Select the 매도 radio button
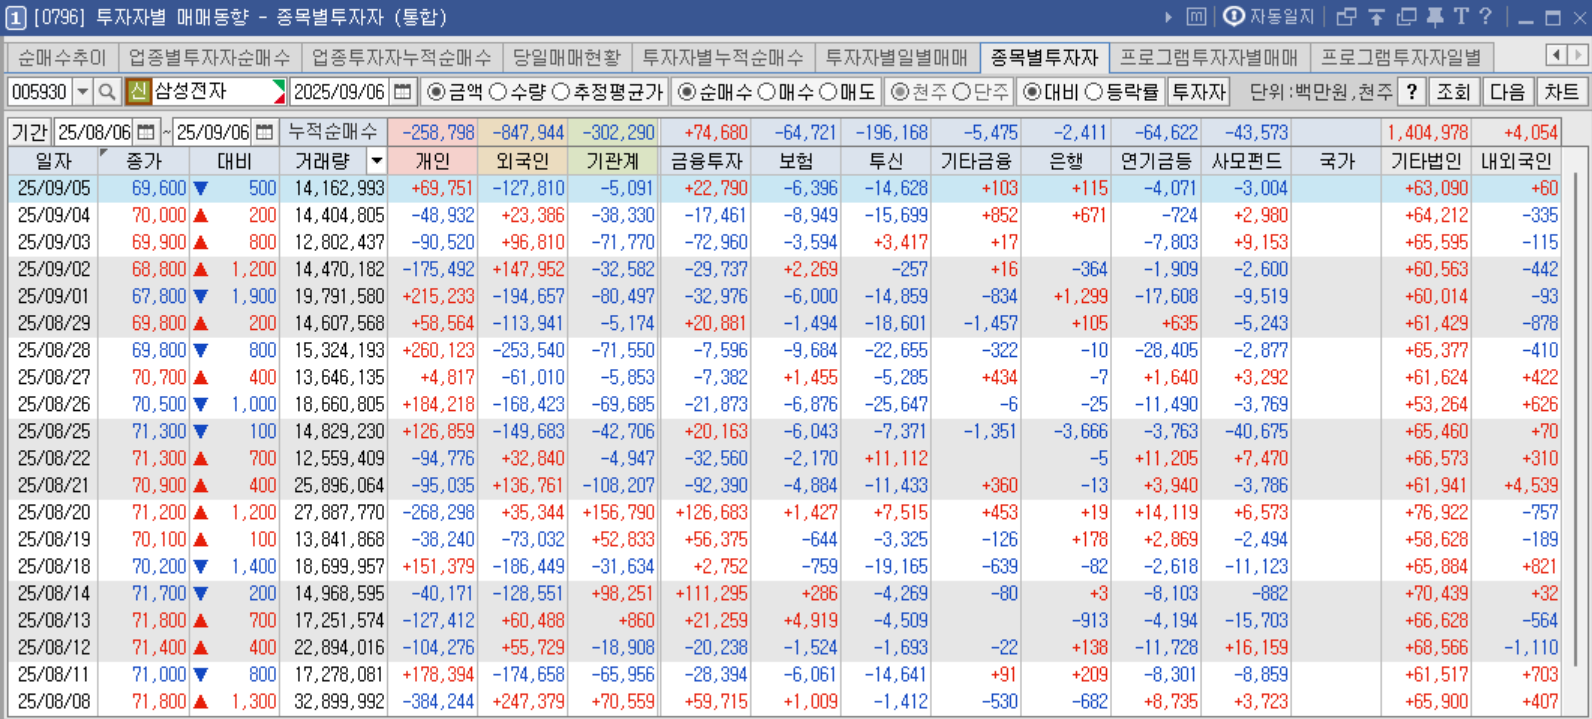The width and height of the screenshot is (1592, 719). point(828,92)
